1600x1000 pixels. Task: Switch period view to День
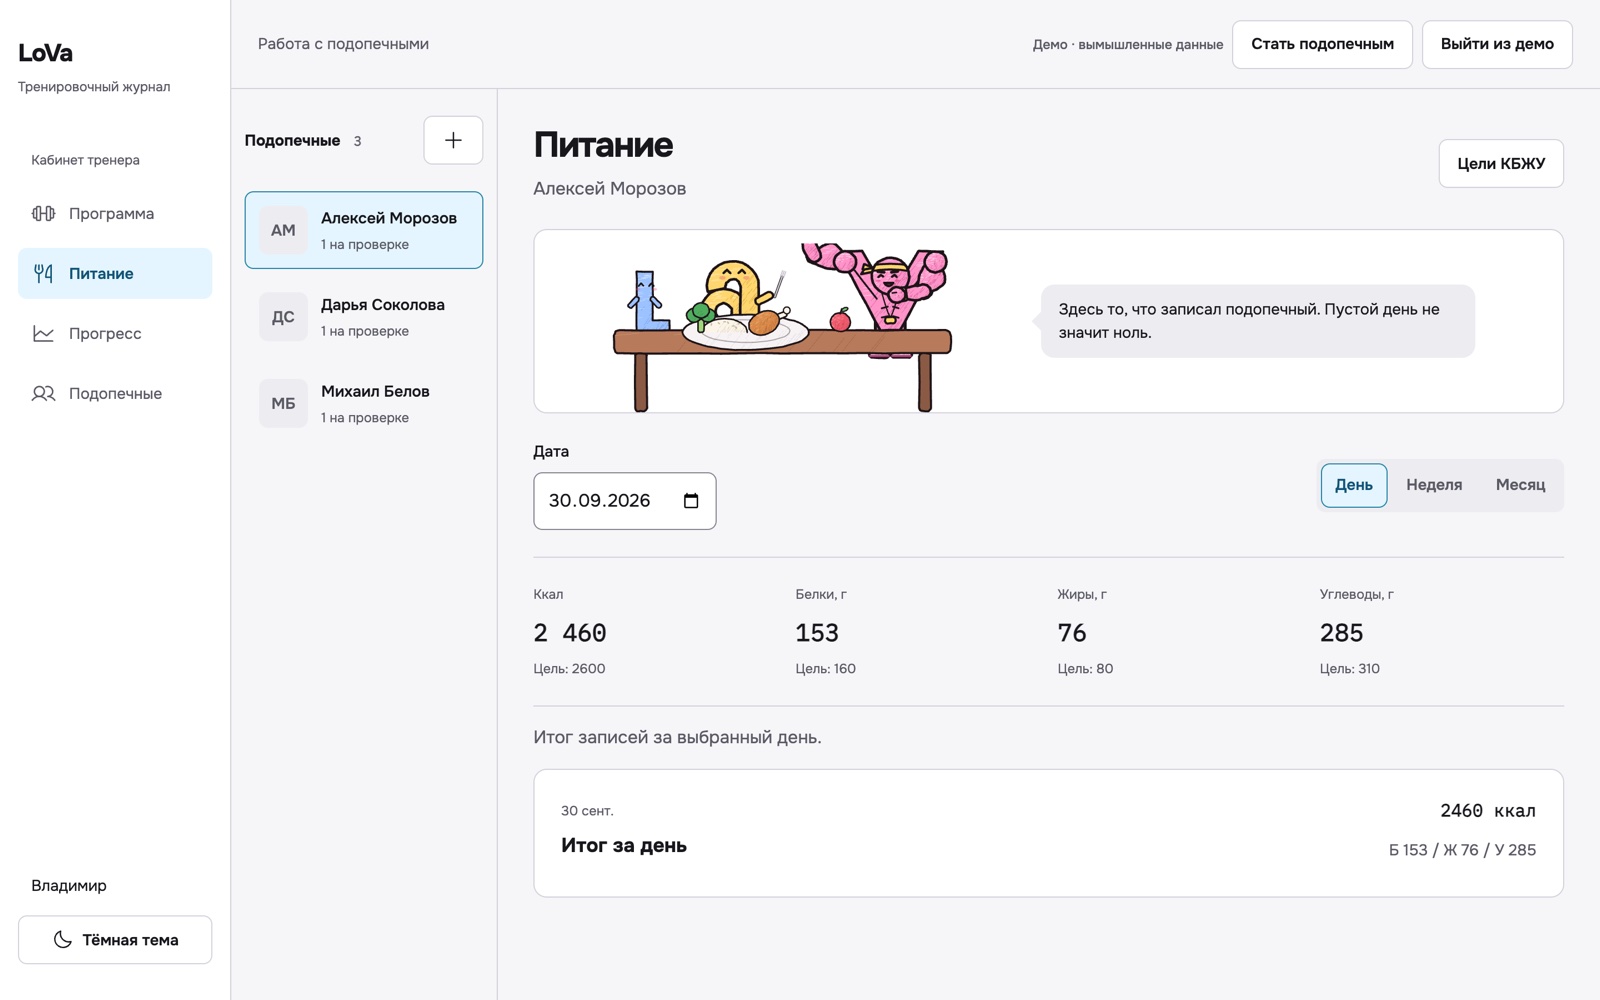click(1354, 485)
